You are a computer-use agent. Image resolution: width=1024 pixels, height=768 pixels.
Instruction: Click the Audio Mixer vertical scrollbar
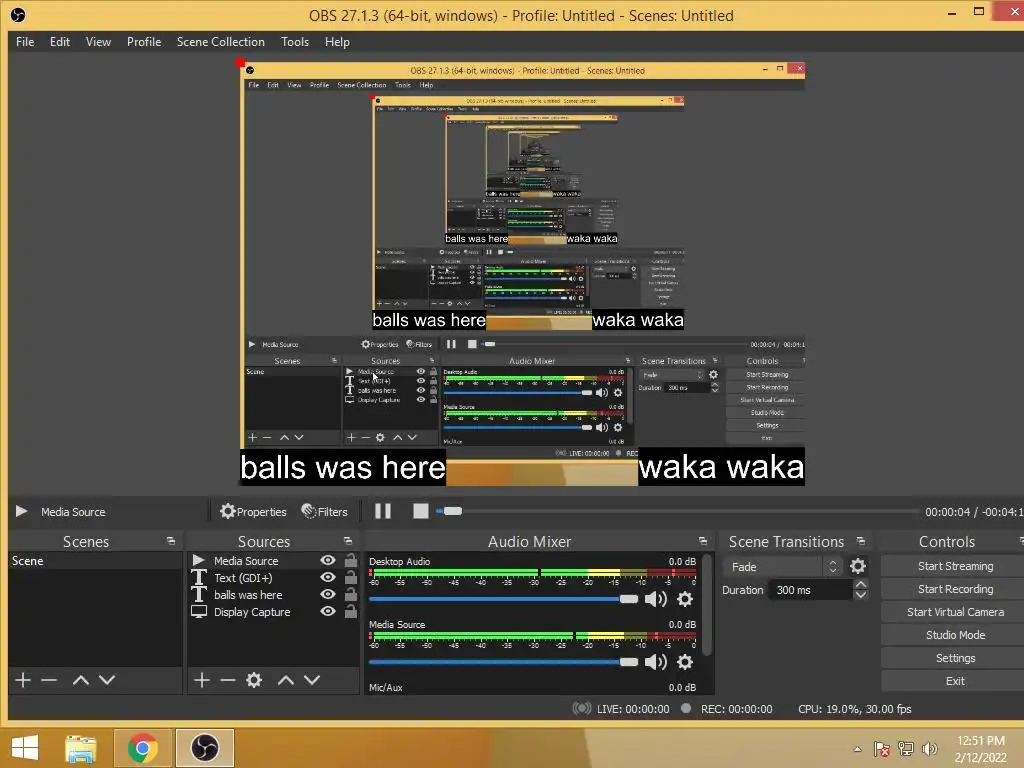pos(707,604)
